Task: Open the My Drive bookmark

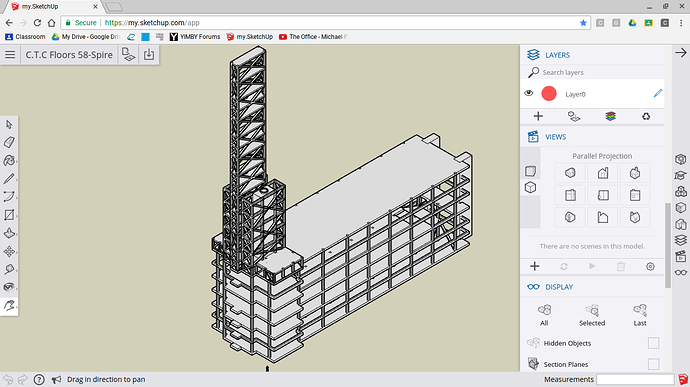Action: [86, 37]
